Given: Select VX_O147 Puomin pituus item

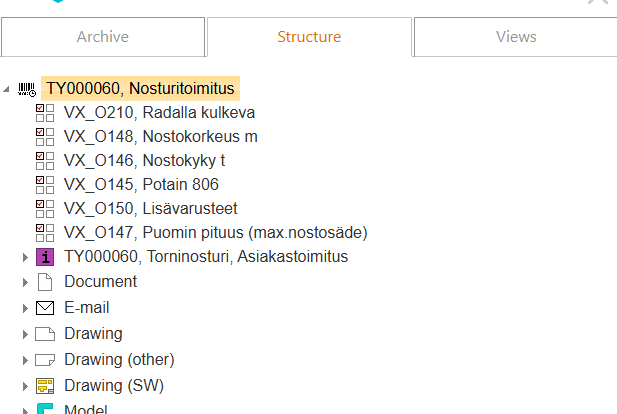Looking at the screenshot, I should click(x=215, y=233).
